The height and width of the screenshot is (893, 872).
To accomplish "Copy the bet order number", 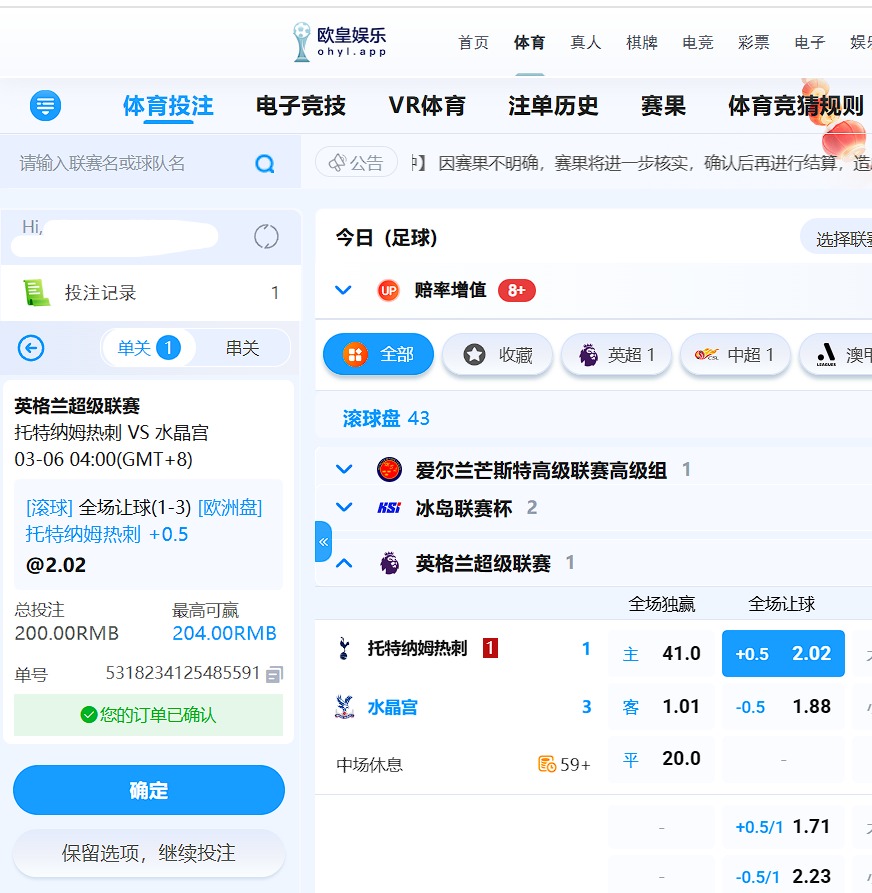I will [x=274, y=674].
